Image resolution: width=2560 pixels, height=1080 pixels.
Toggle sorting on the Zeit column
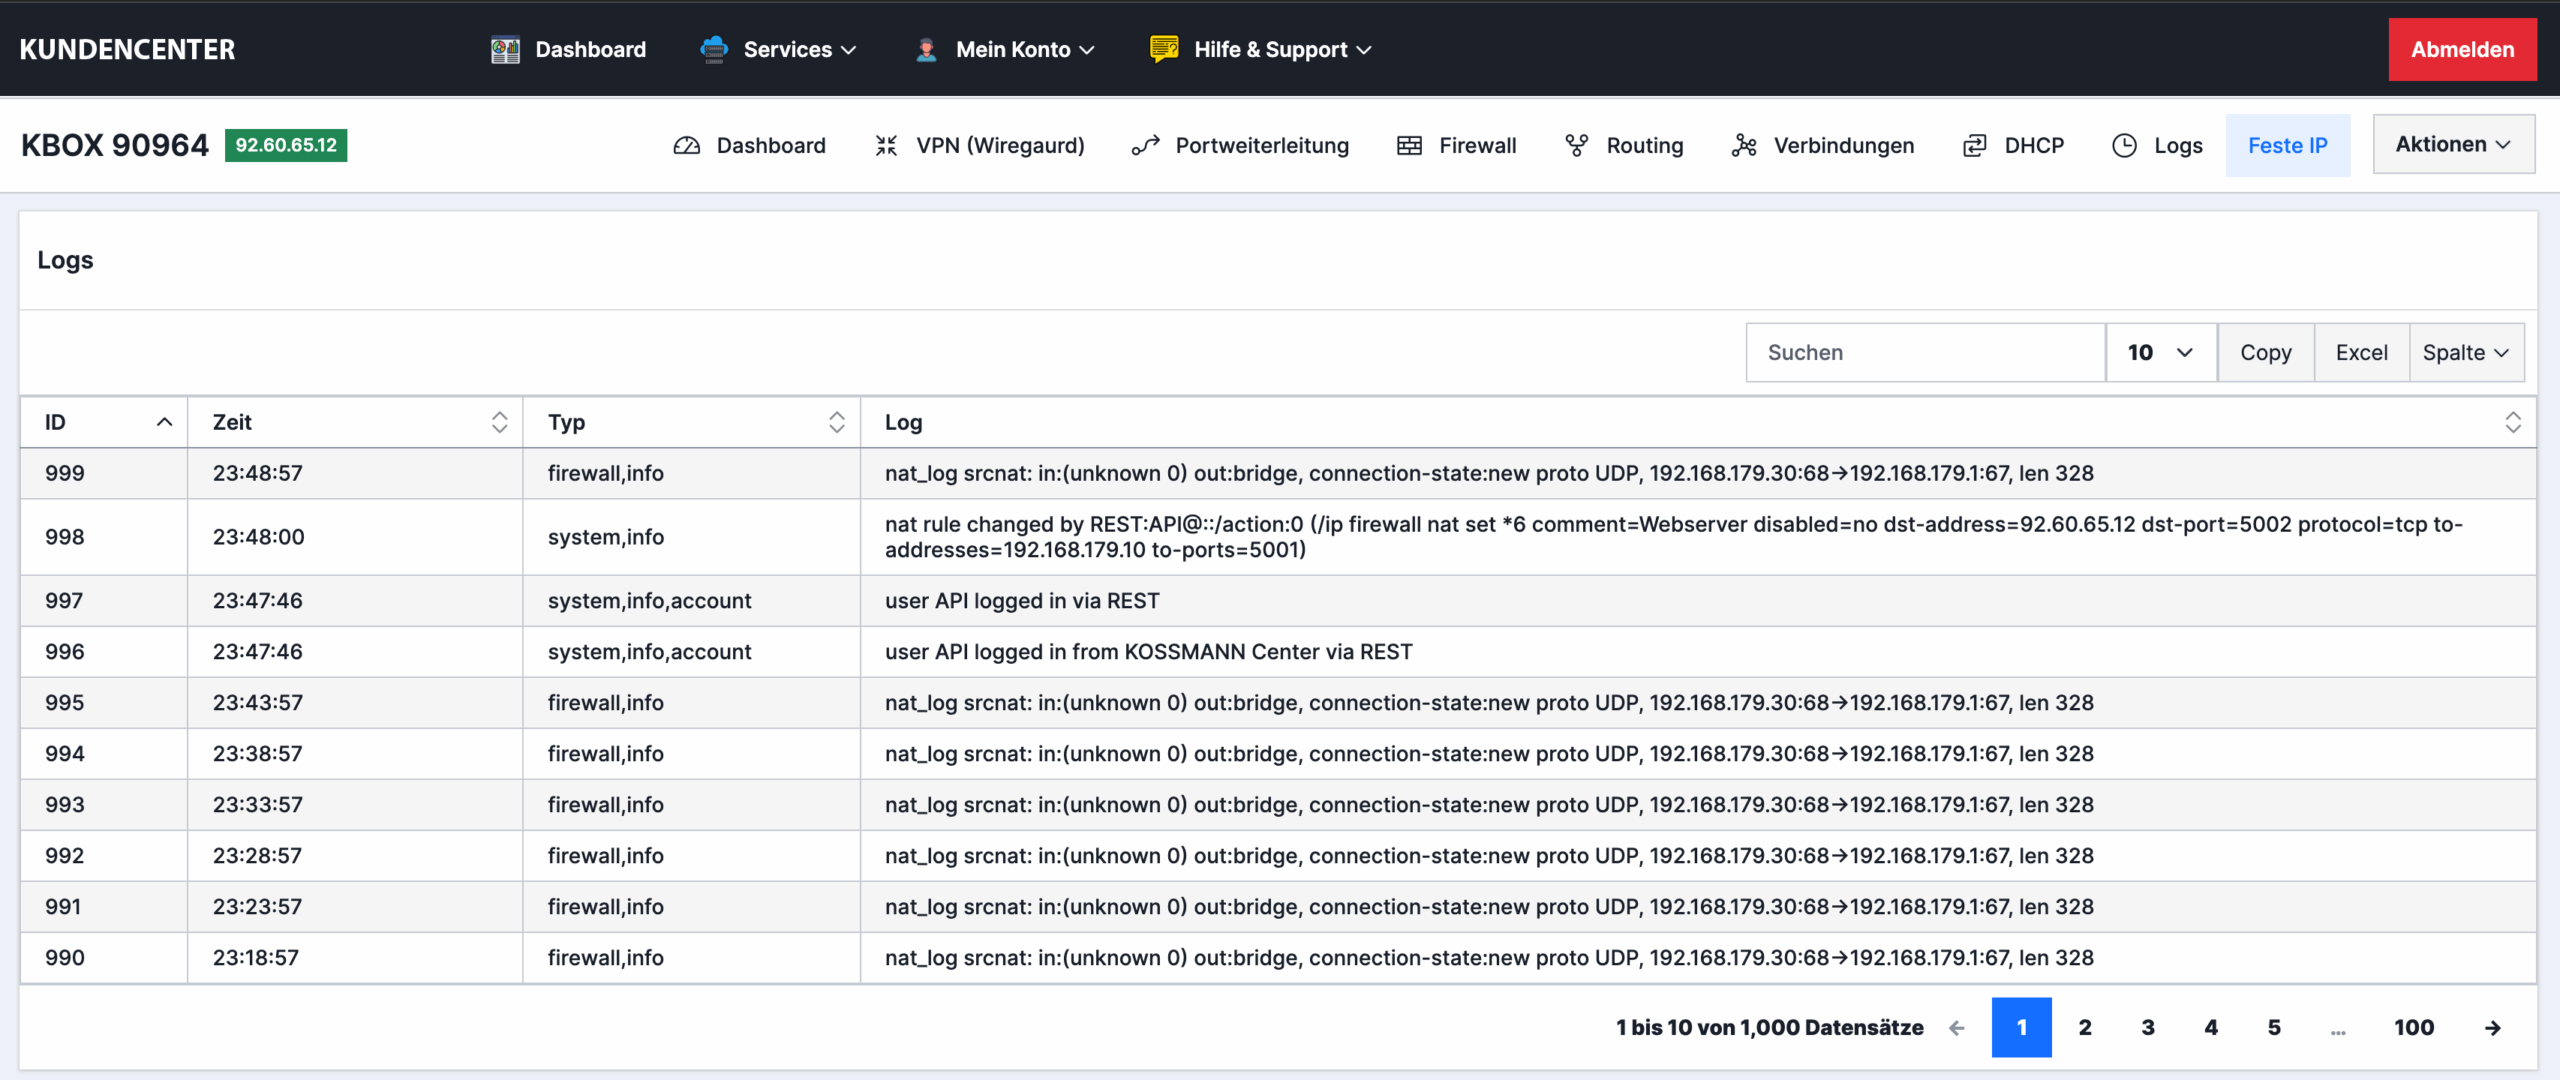click(x=499, y=422)
